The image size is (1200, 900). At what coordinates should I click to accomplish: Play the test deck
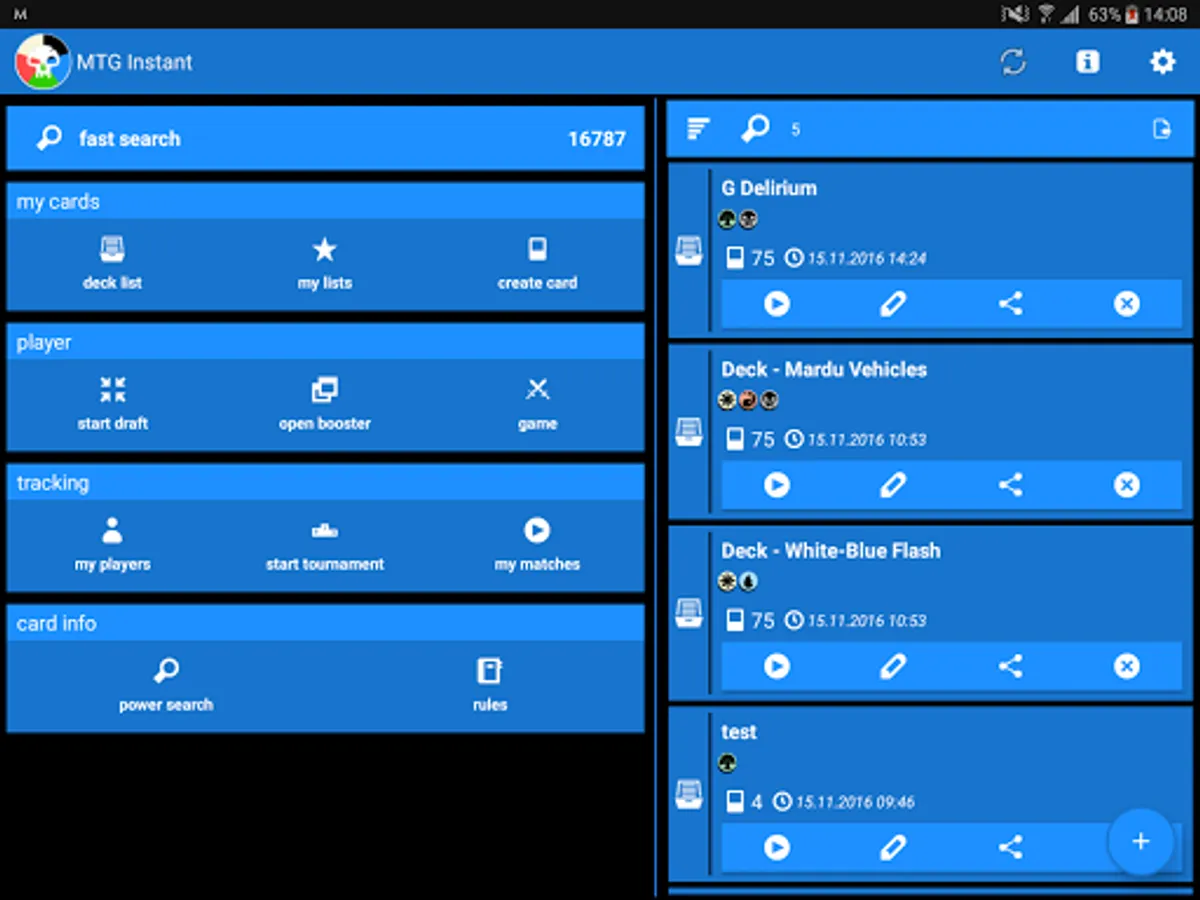777,848
